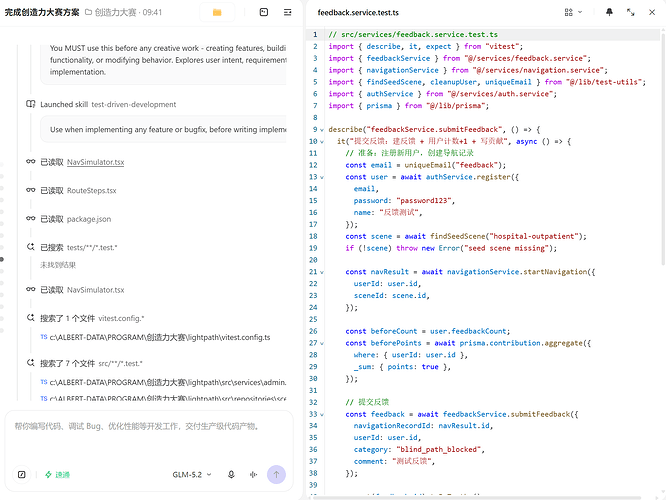Viewport: 666px width, 500px height.
Task: Send message with the purple arrow button
Action: coord(277,475)
